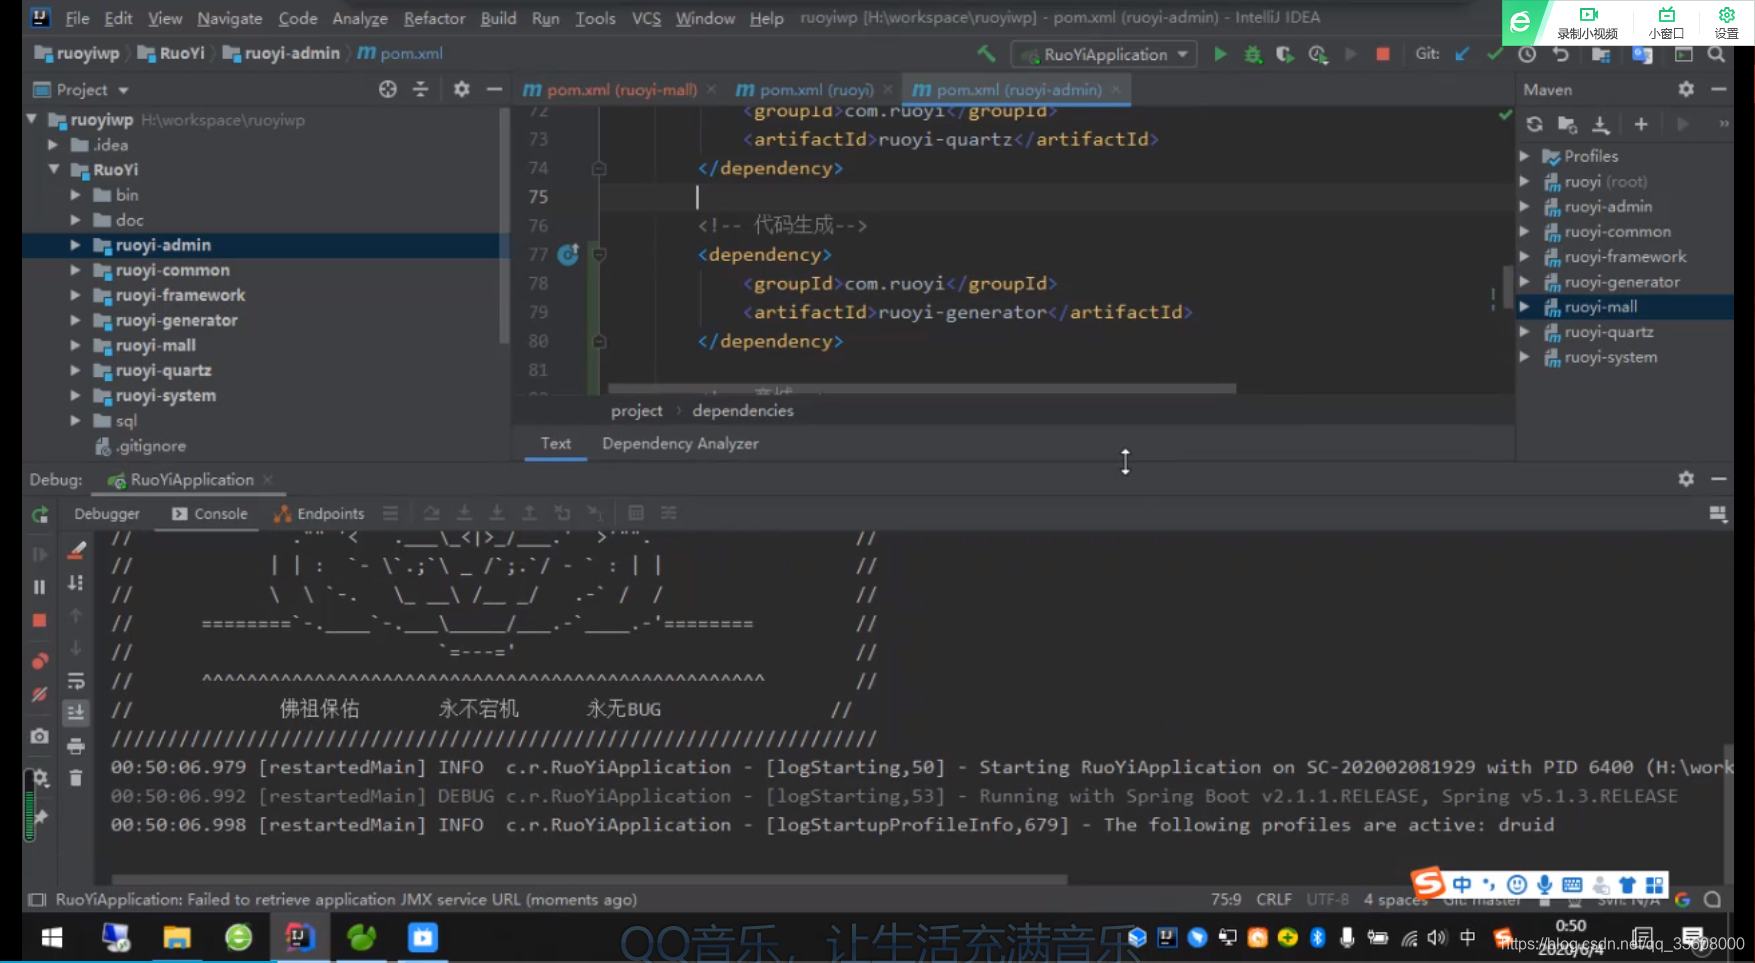
Task: Commit changes with the green Git checkmark
Action: [1495, 54]
